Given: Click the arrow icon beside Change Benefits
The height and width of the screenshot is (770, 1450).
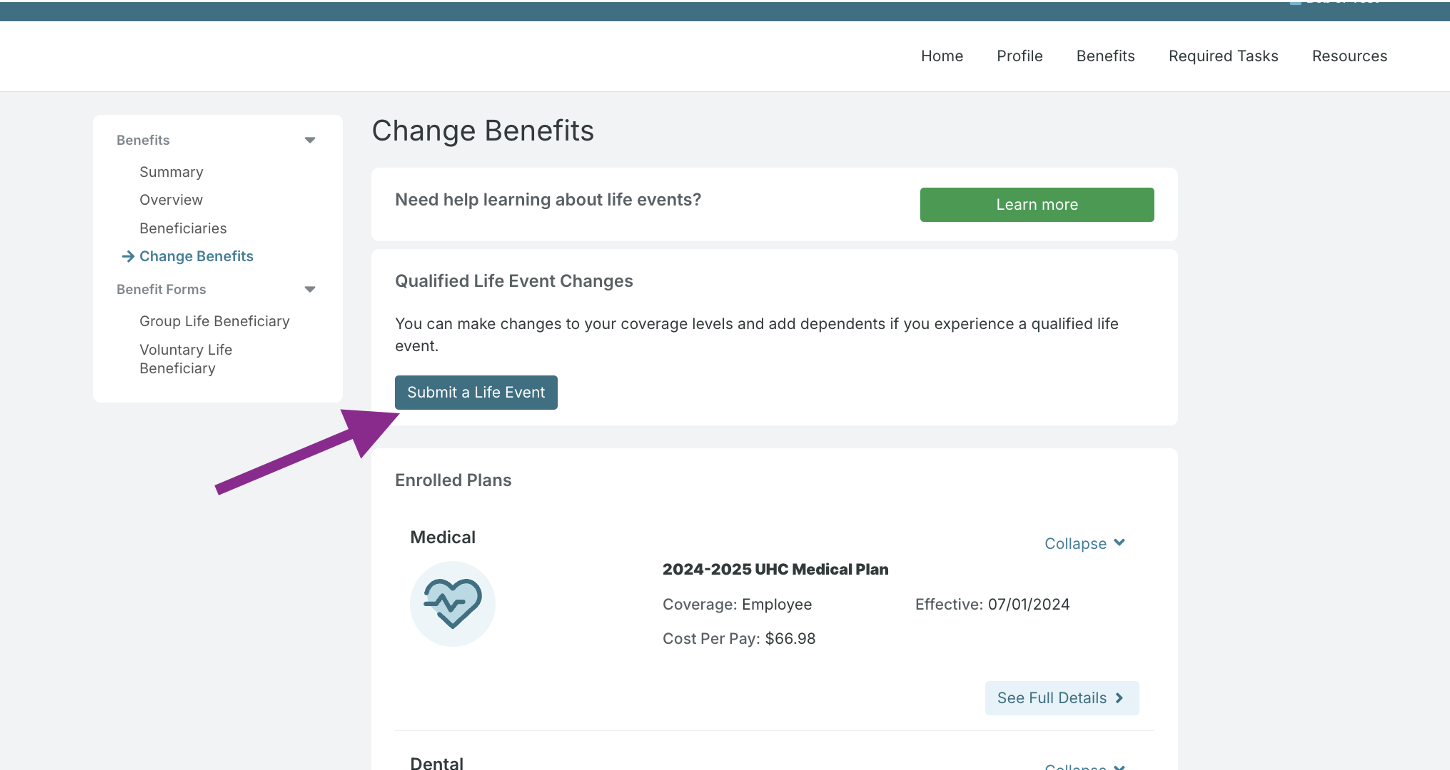Looking at the screenshot, I should (128, 256).
